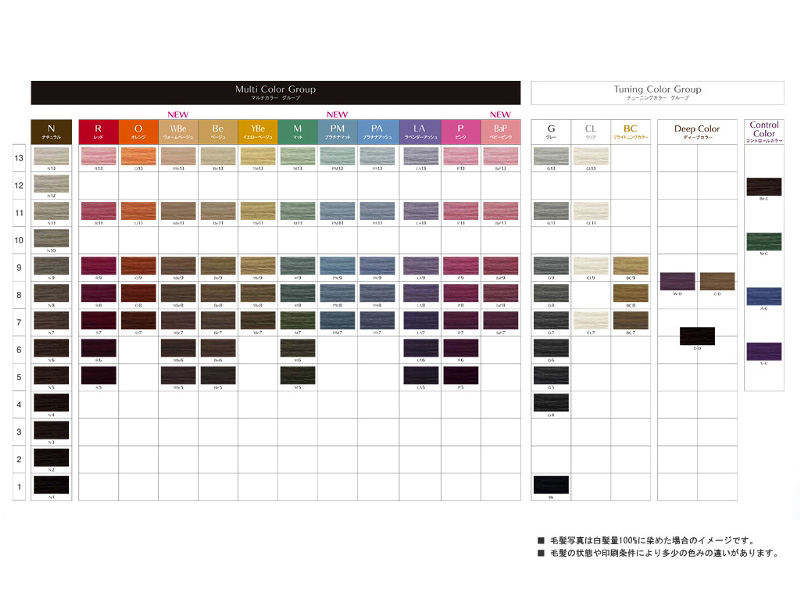
Task: Select the orange O column header
Action: tap(138, 132)
